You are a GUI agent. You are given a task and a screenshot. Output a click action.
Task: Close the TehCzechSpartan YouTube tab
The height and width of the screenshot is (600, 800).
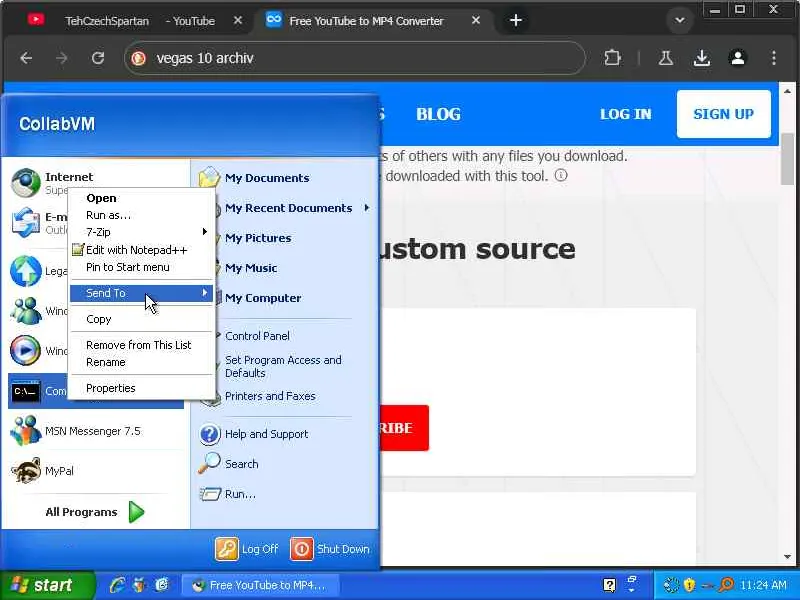coord(238,20)
